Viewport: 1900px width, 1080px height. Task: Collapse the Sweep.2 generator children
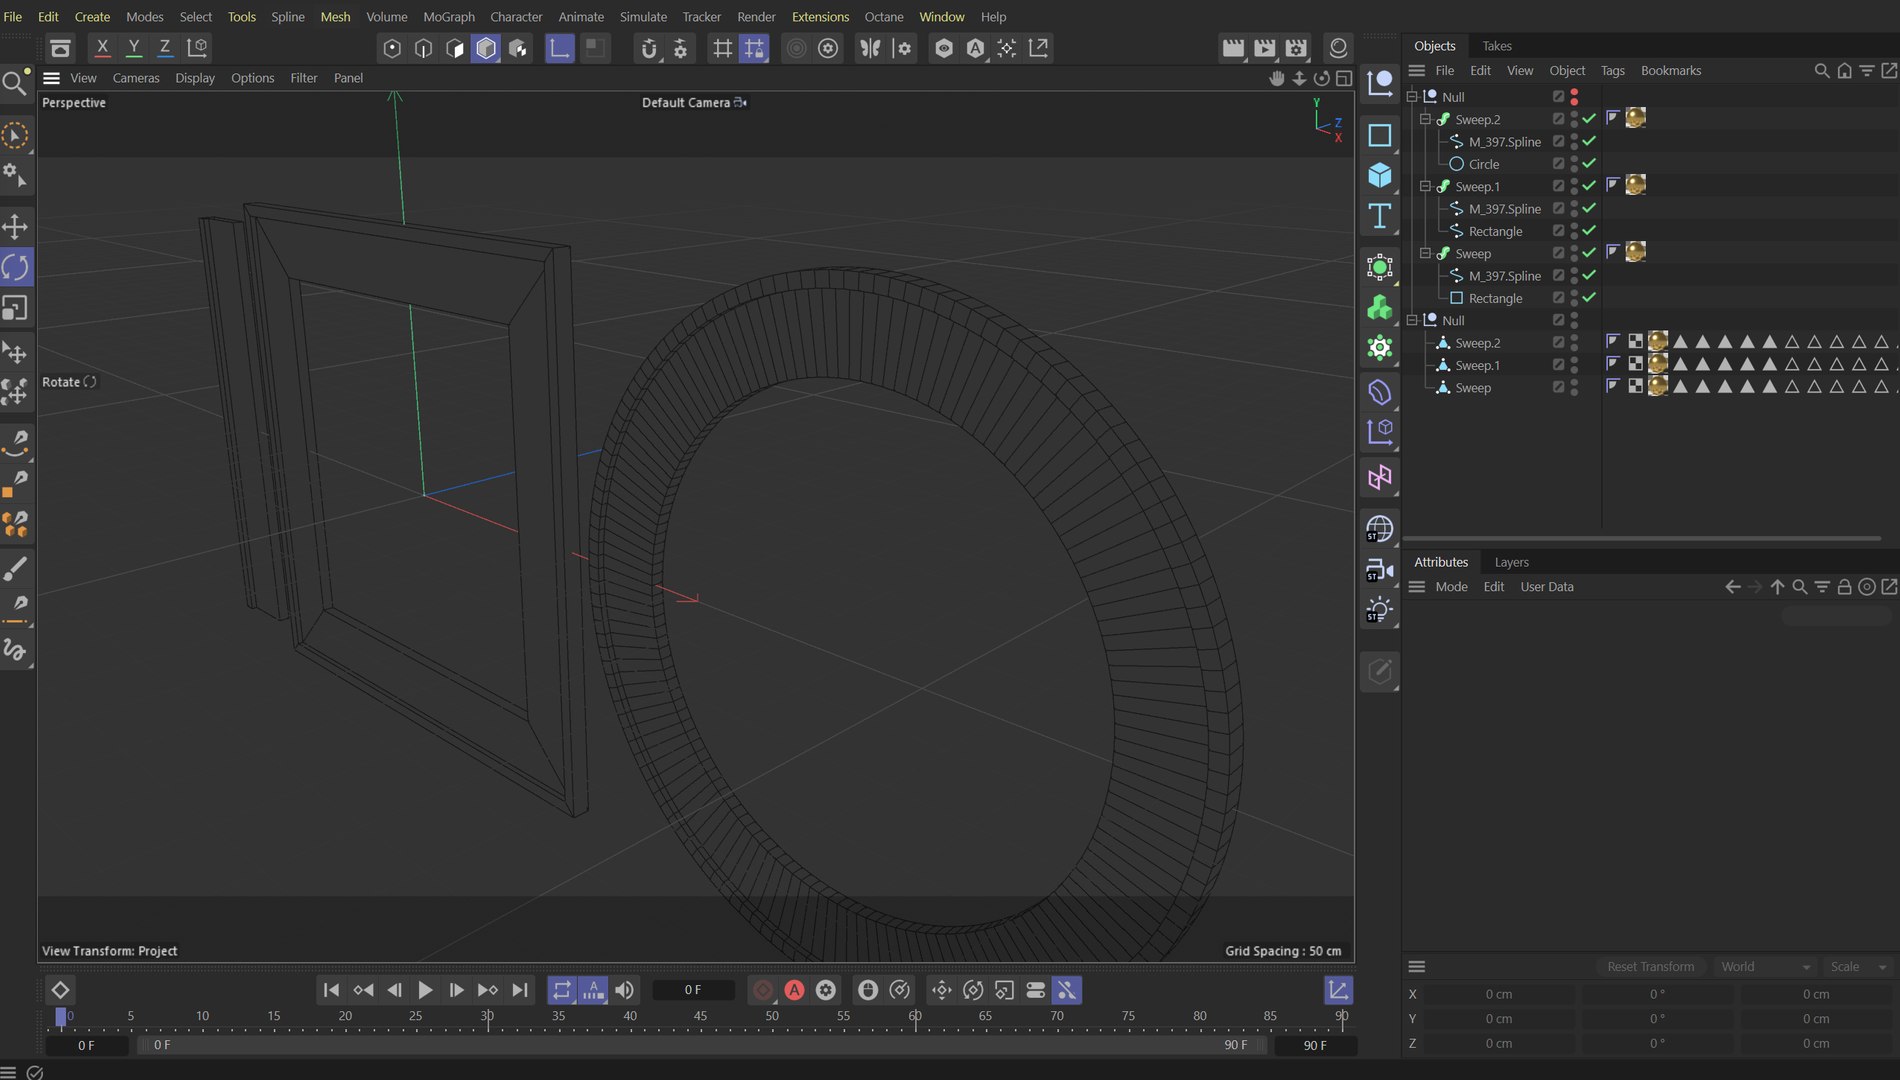tap(1426, 119)
